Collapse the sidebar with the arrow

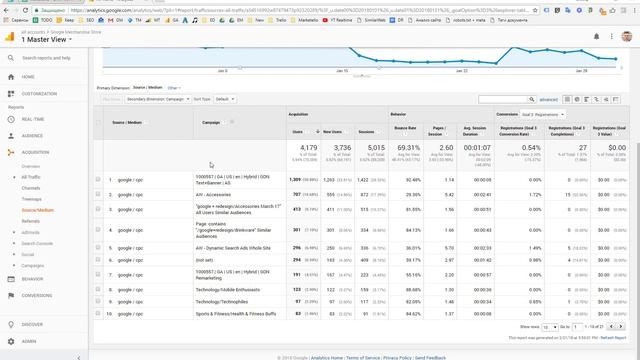click(79, 358)
